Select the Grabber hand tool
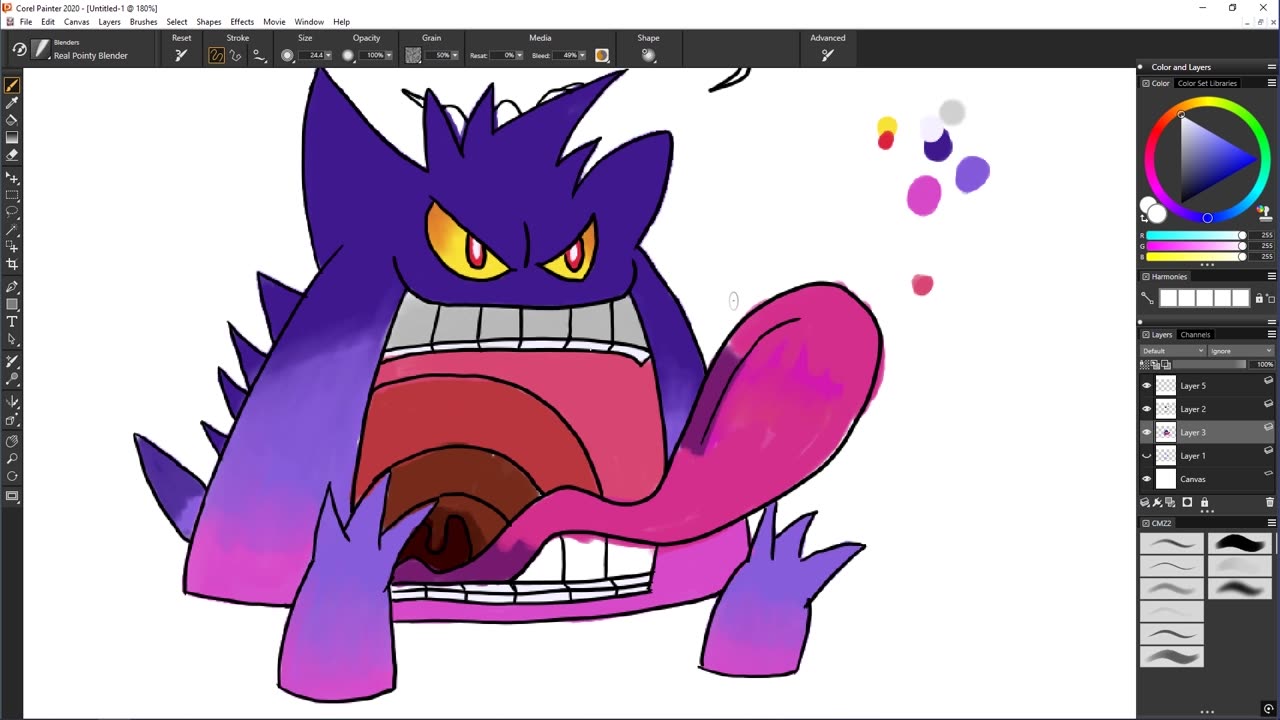Viewport: 1280px width, 720px height. click(12, 441)
